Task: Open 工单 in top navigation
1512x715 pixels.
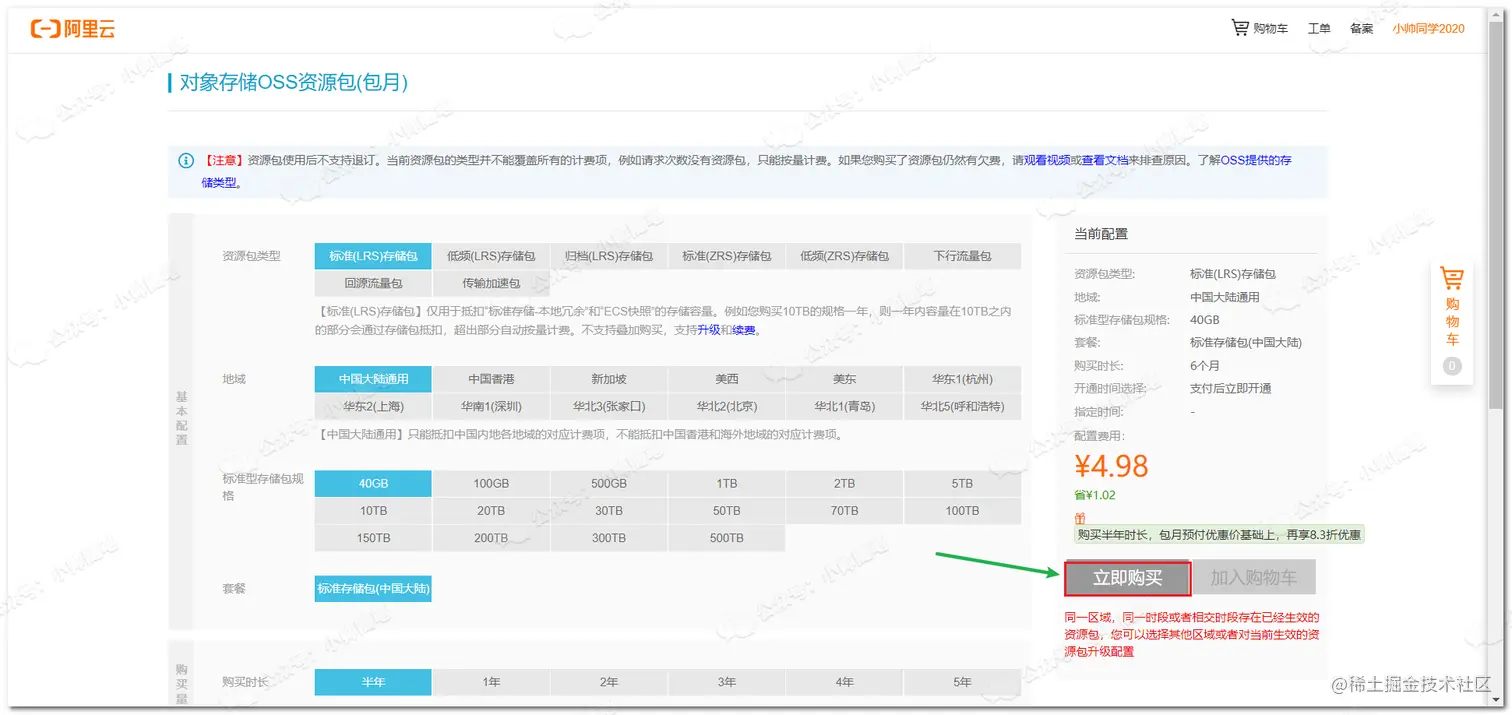Action: point(1319,29)
